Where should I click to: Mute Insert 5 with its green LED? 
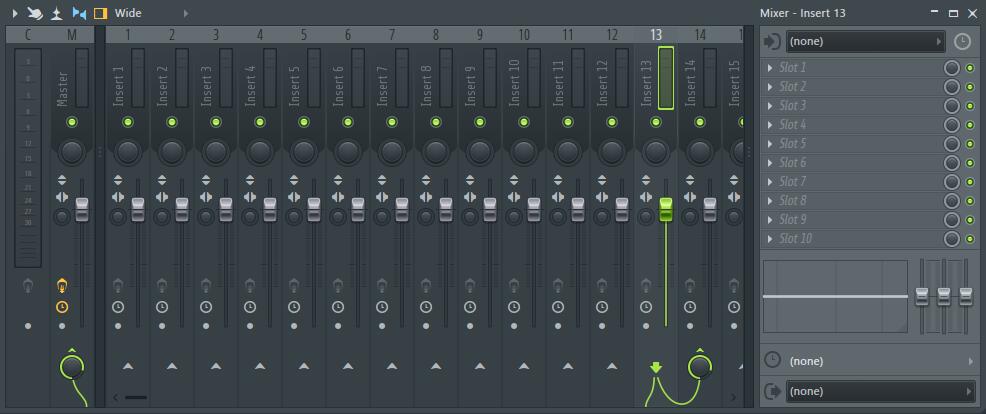click(x=304, y=122)
